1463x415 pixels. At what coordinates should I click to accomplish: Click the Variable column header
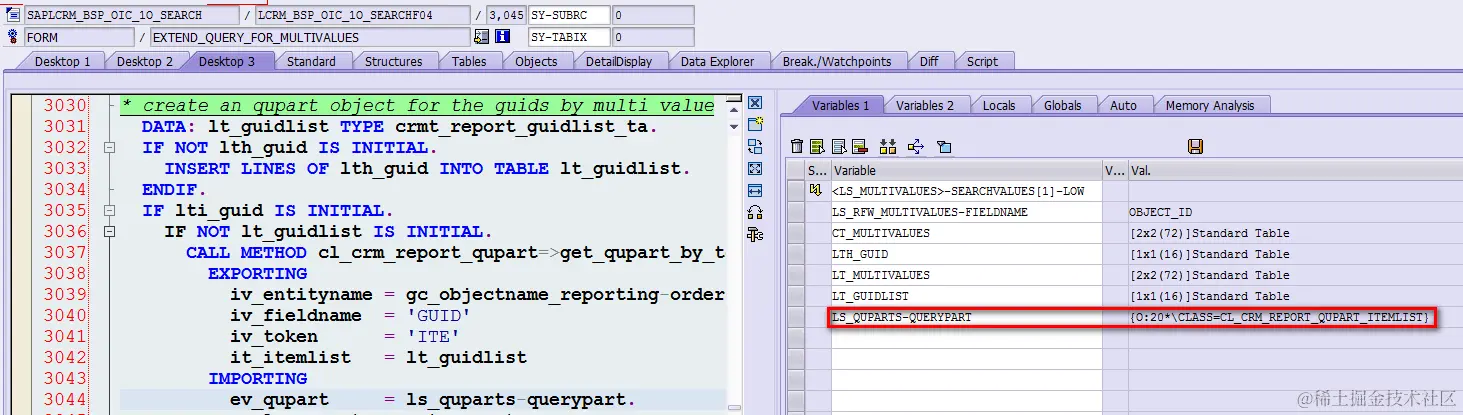coord(966,170)
